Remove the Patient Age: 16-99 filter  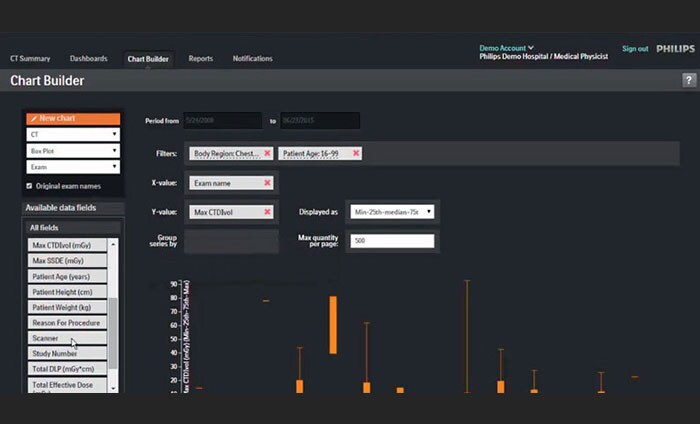coord(356,154)
